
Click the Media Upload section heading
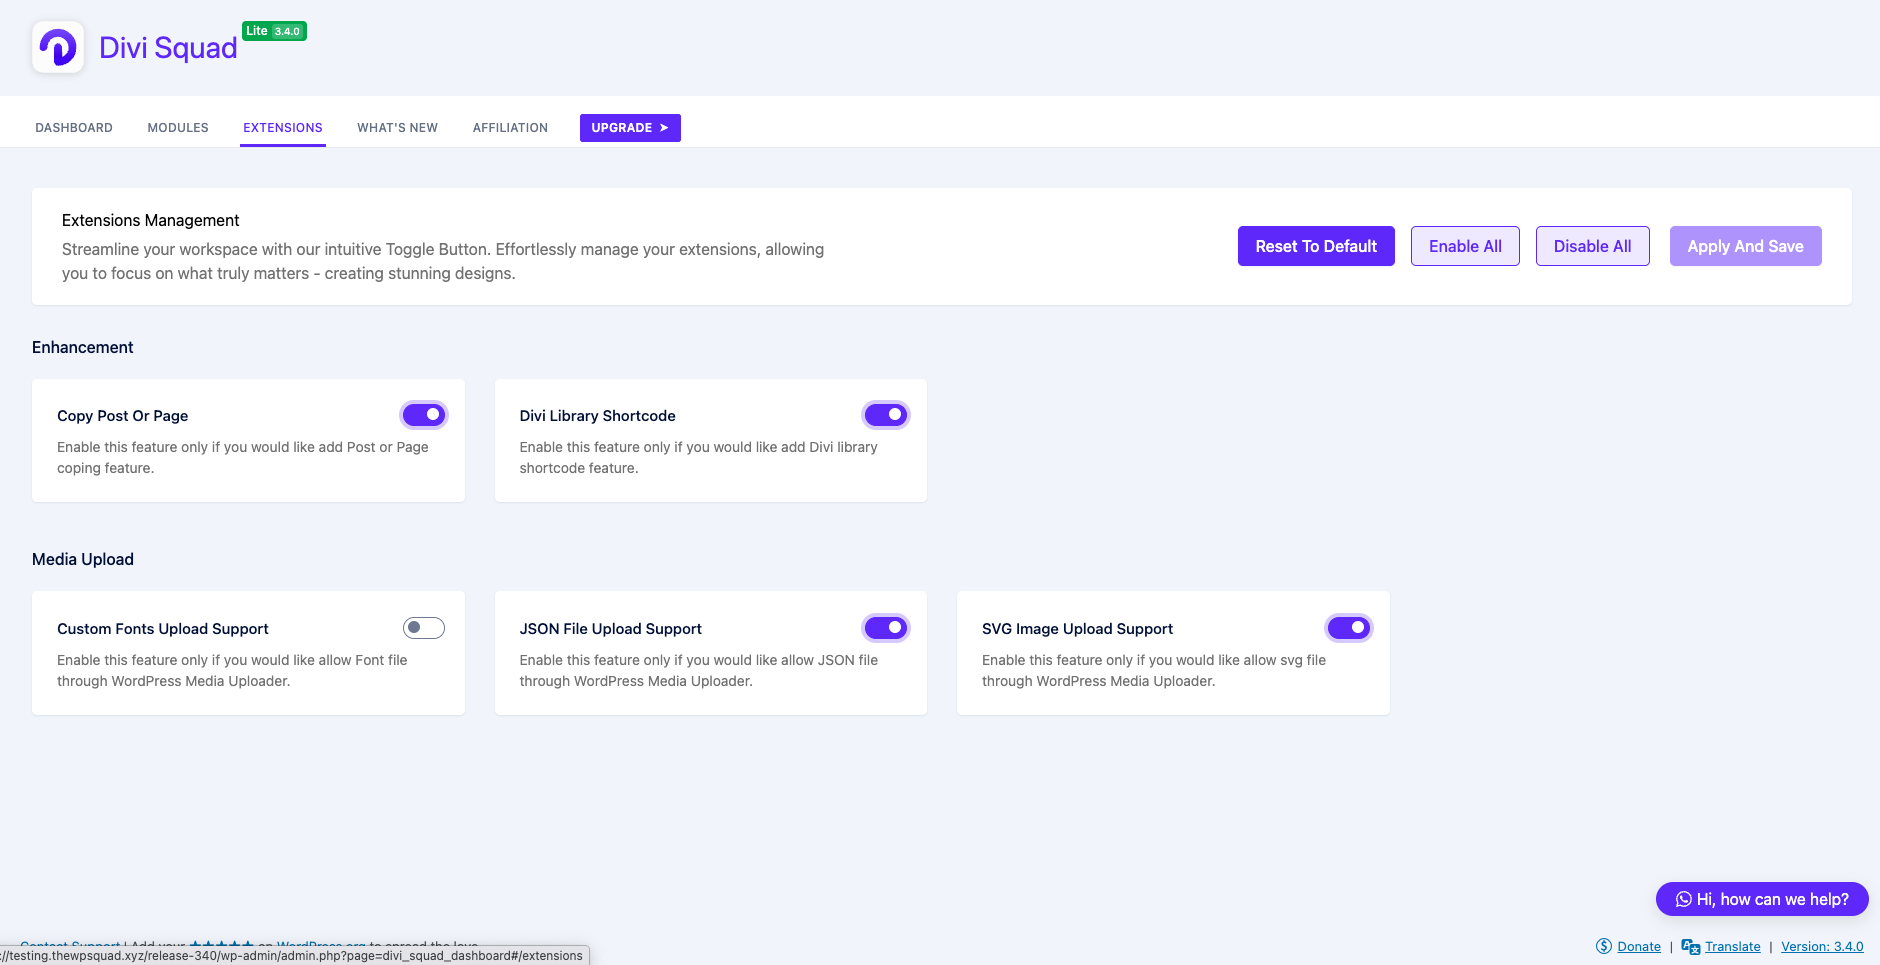82,559
